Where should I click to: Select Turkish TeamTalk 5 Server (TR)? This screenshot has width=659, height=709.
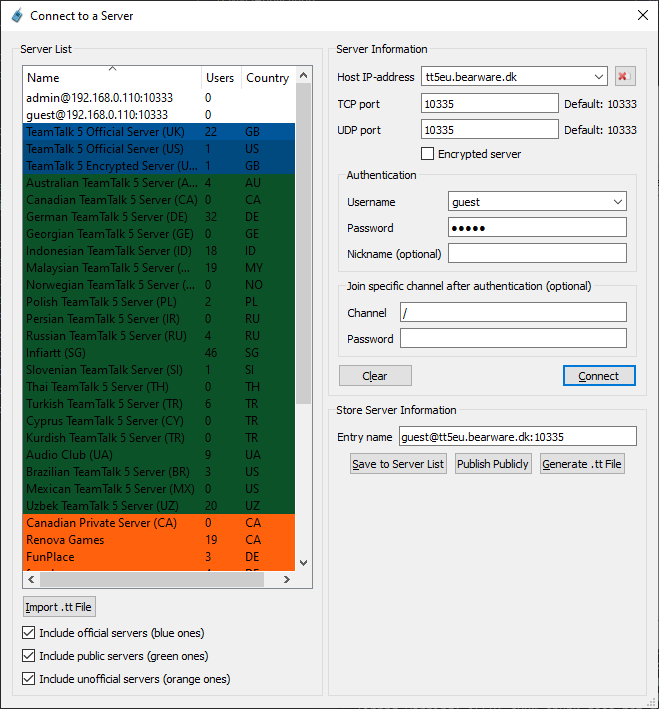159,404
